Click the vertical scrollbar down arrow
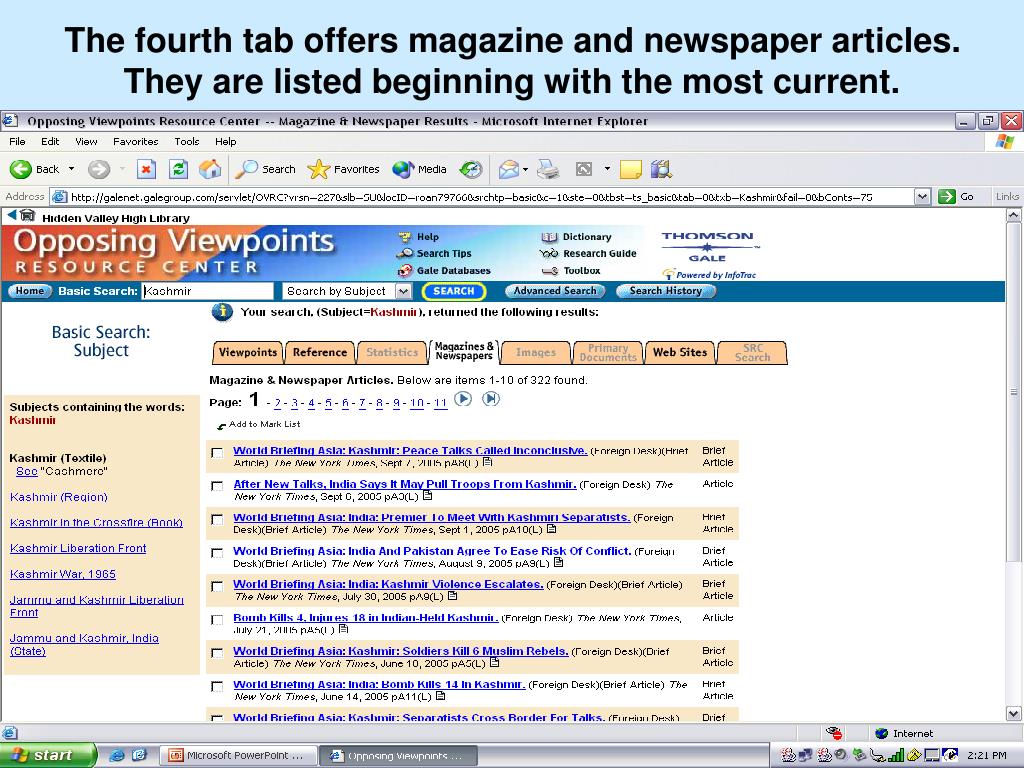This screenshot has width=1024, height=768. click(x=1014, y=714)
